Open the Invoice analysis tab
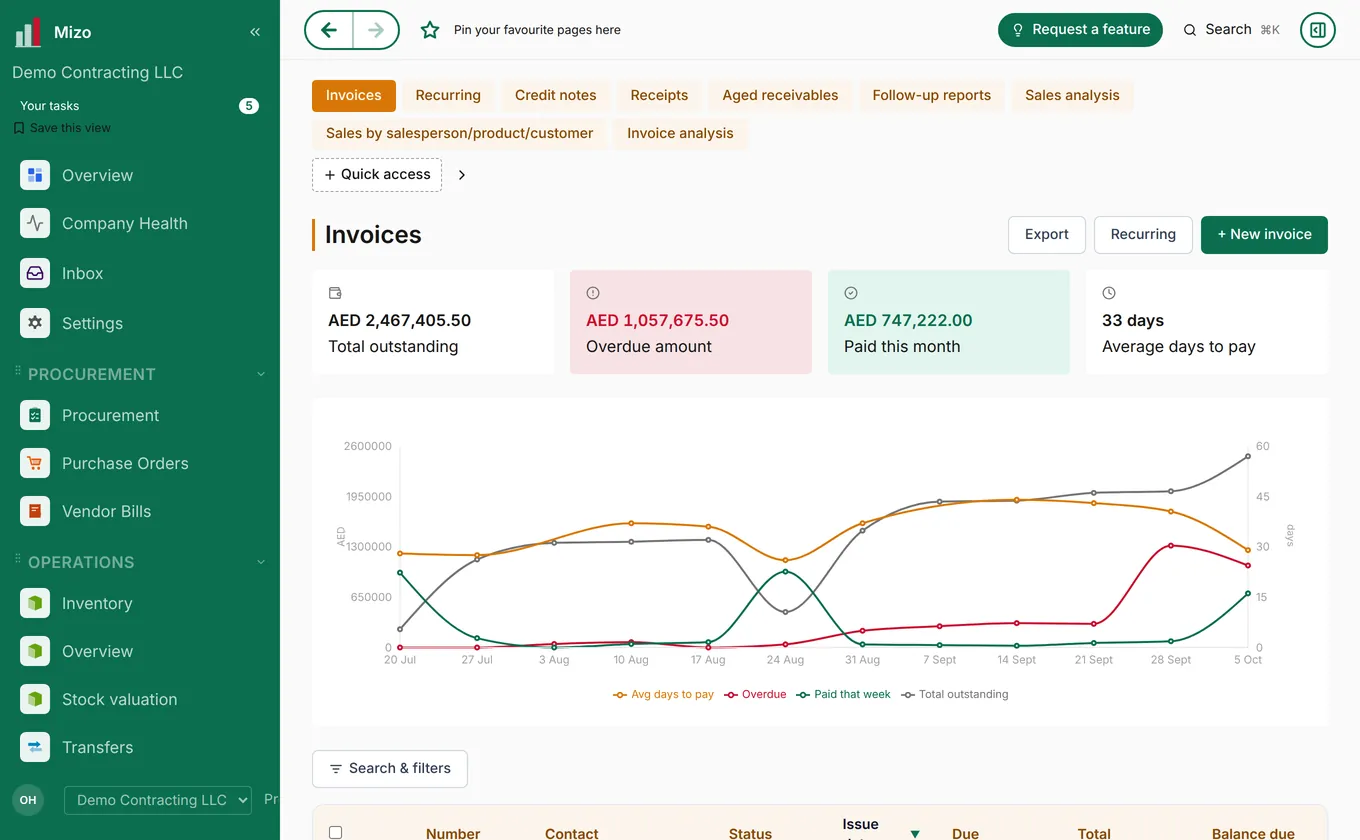 coord(680,134)
